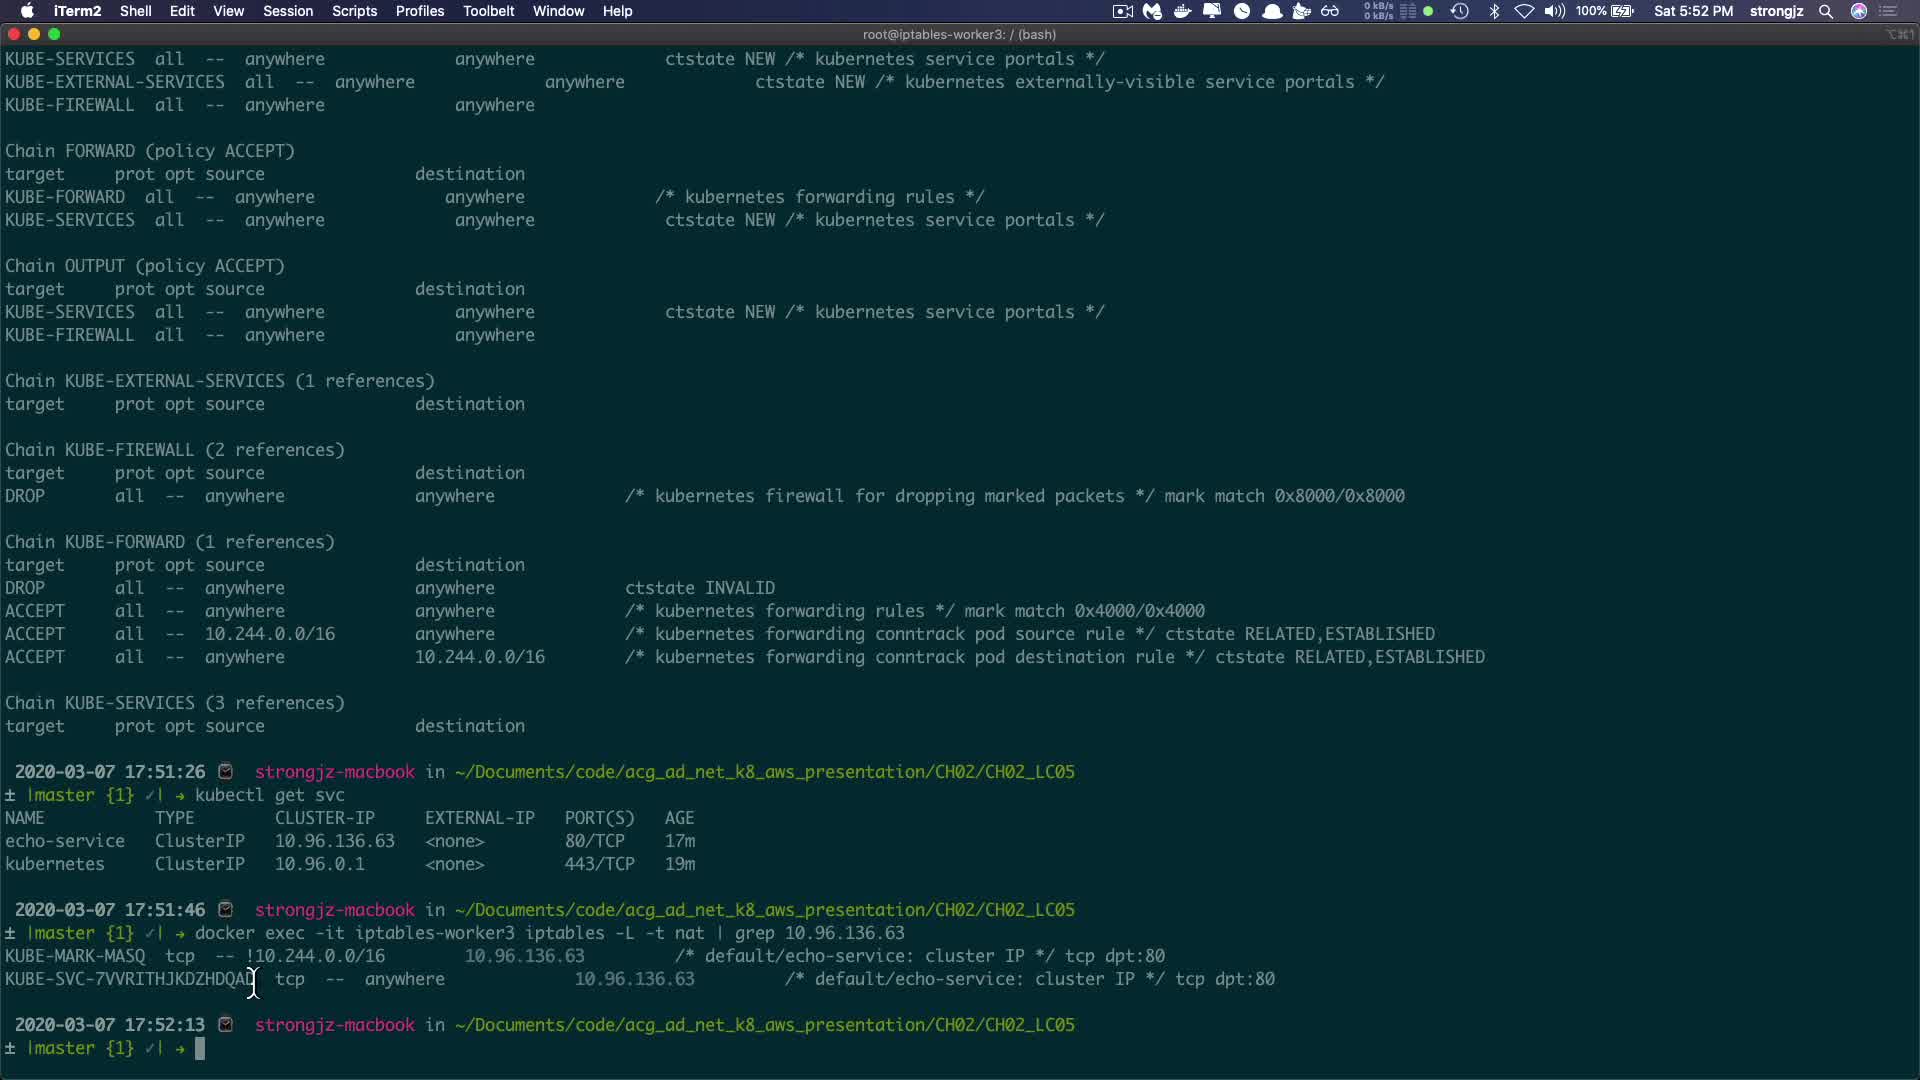Click the Bluetooth status icon
This screenshot has width=1920, height=1080.
pos(1494,11)
